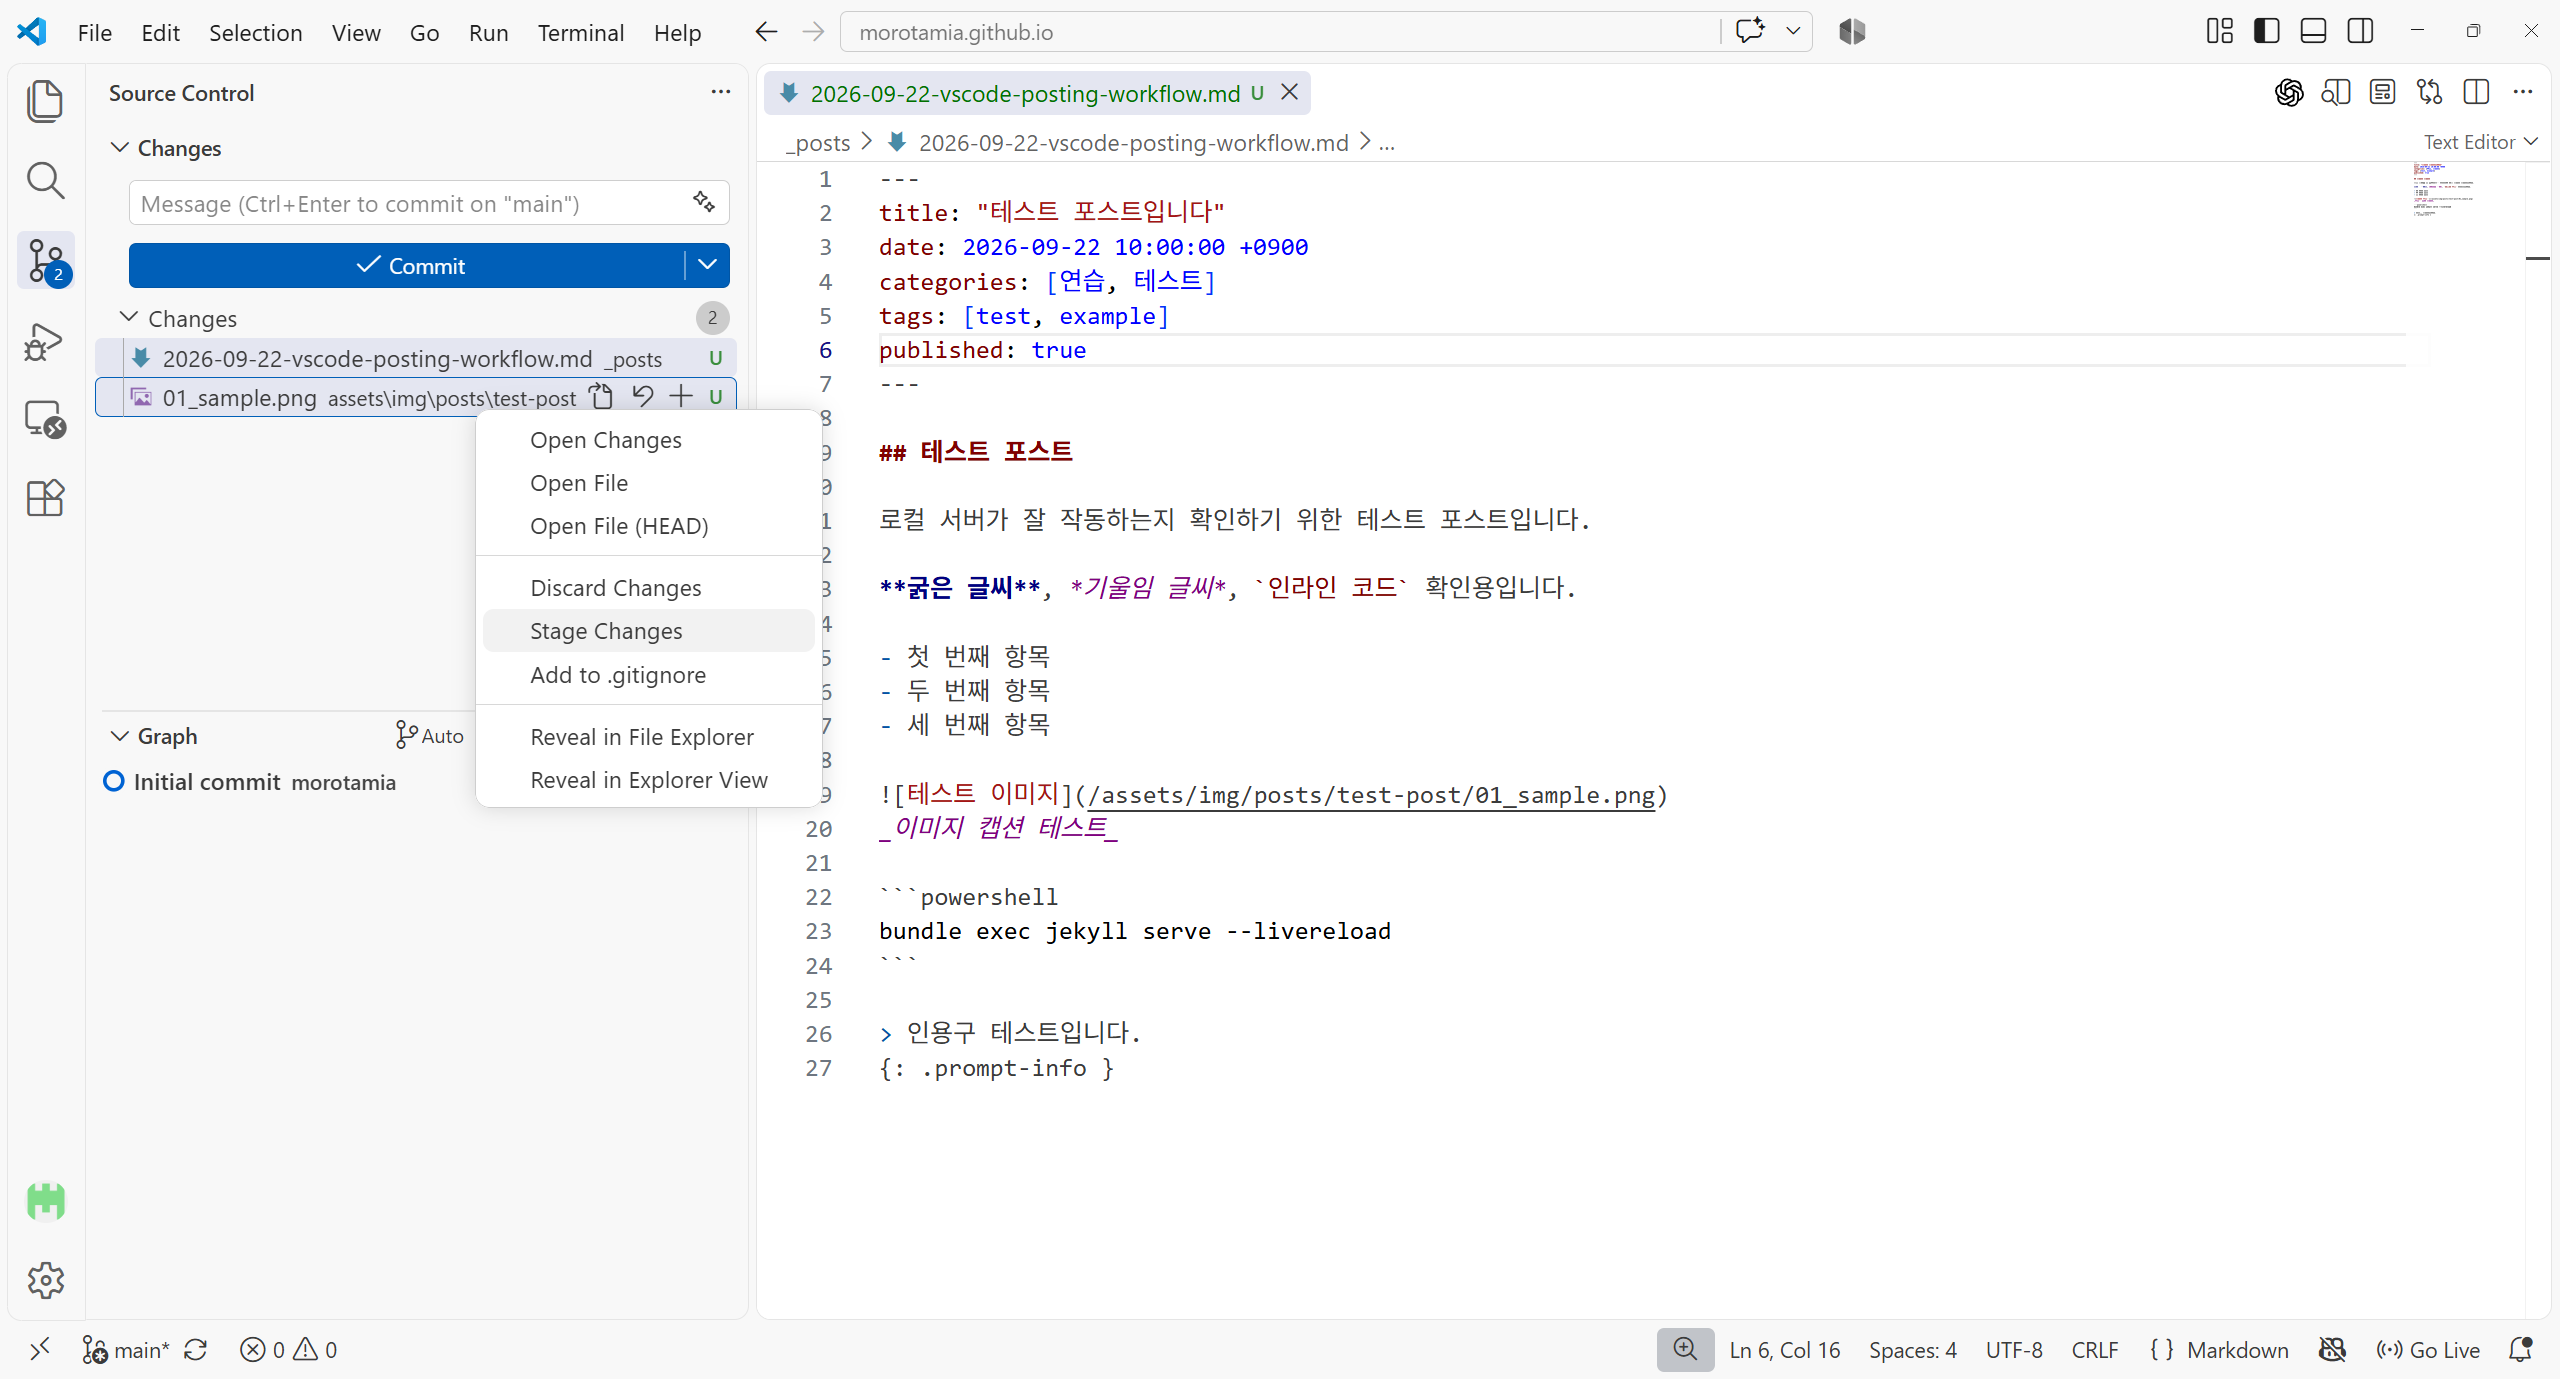Screen dimensions: 2560x1380
Task: Open the Manage gear menu
Action: (45, 1279)
